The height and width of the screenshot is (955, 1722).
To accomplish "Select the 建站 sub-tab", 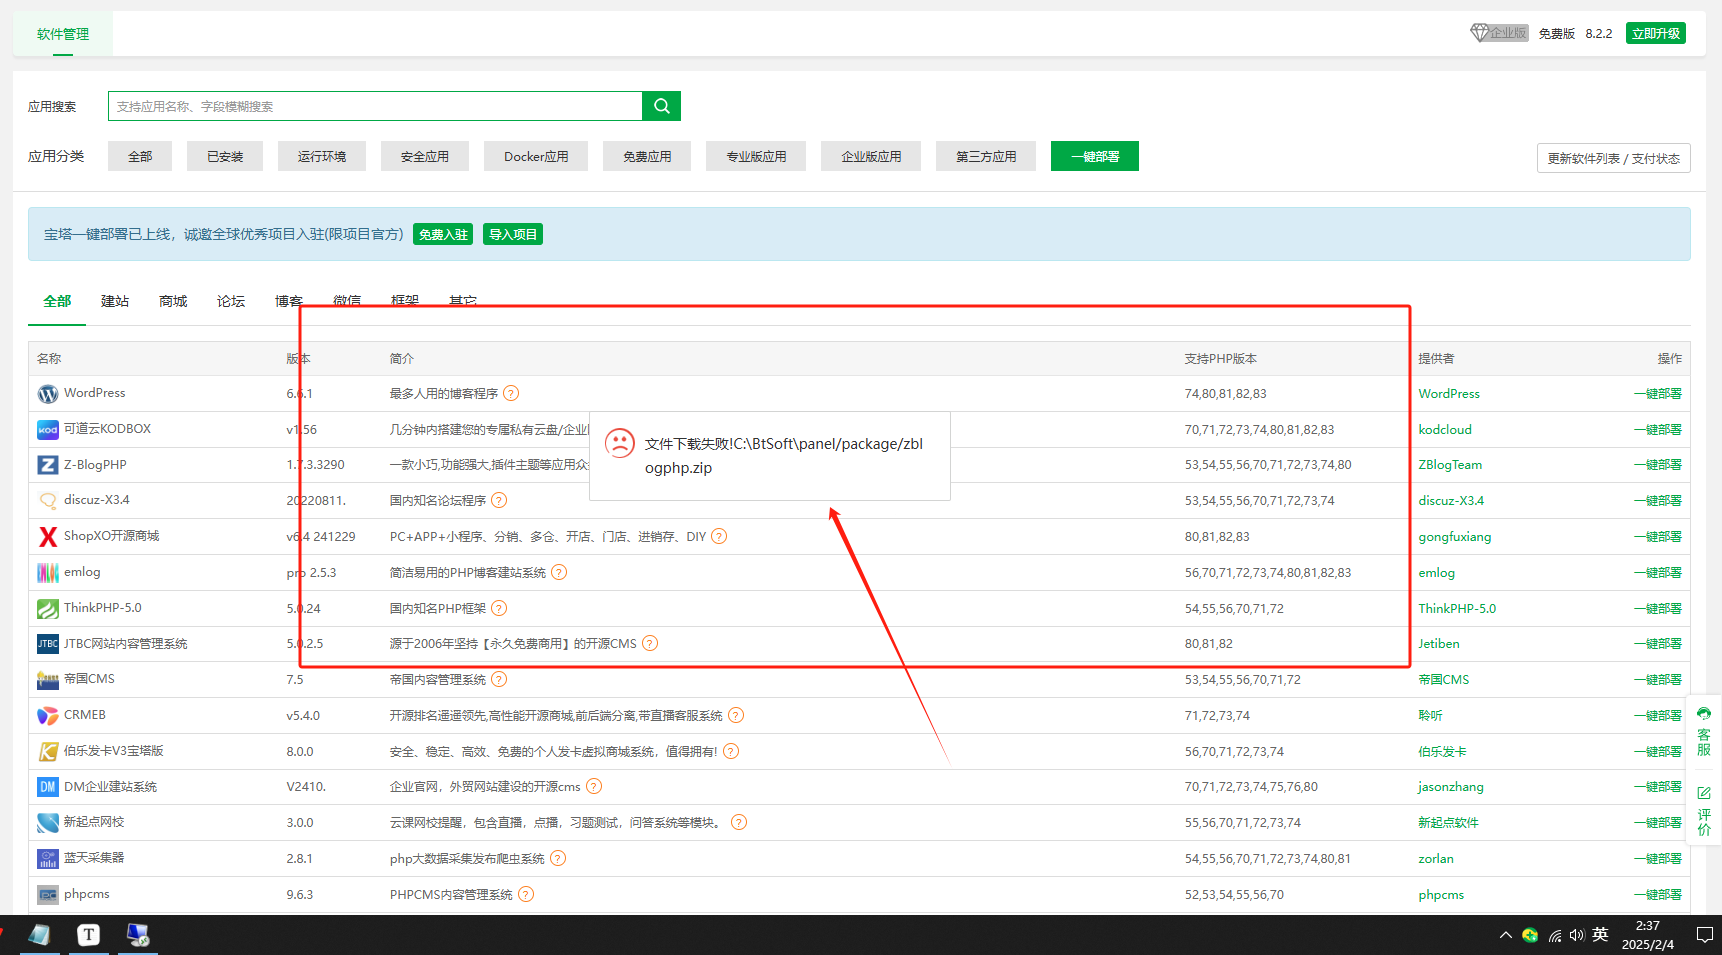I will [x=115, y=301].
